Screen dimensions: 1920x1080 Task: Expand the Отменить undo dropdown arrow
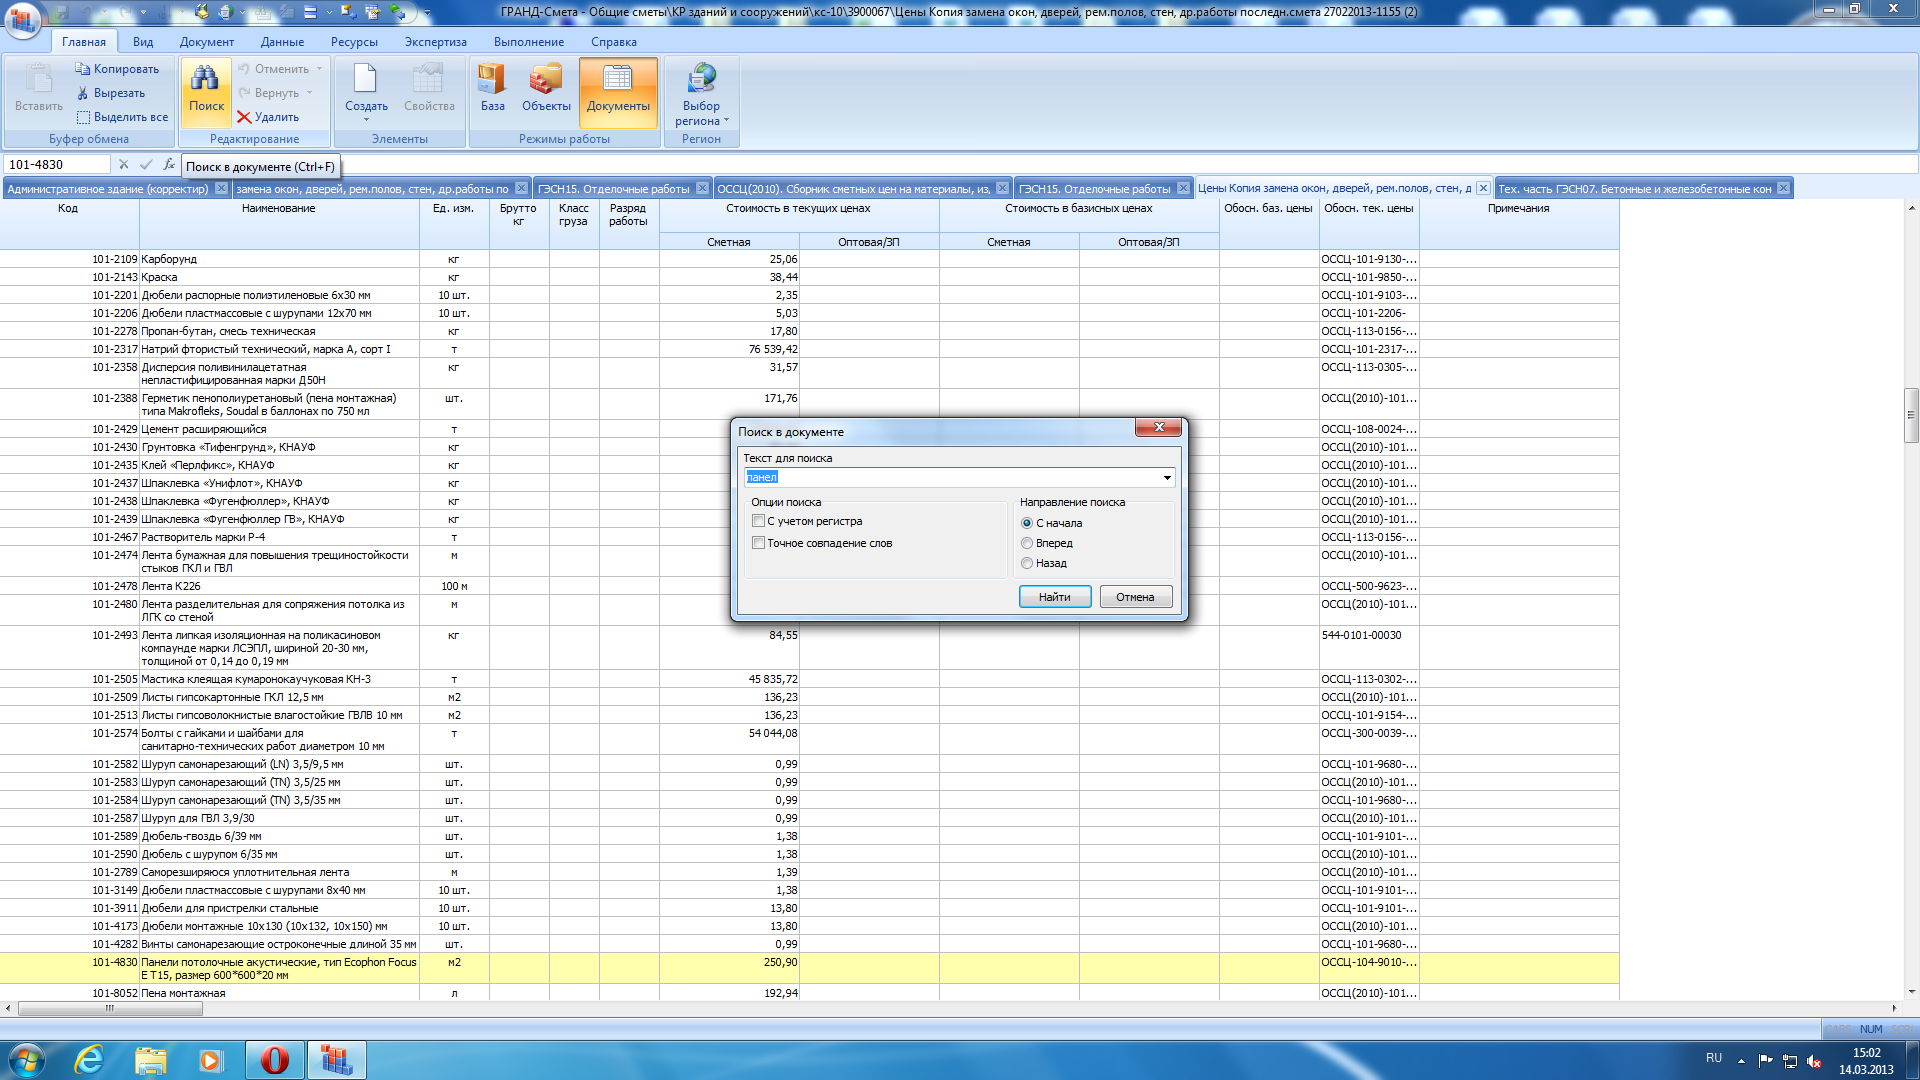pos(320,69)
